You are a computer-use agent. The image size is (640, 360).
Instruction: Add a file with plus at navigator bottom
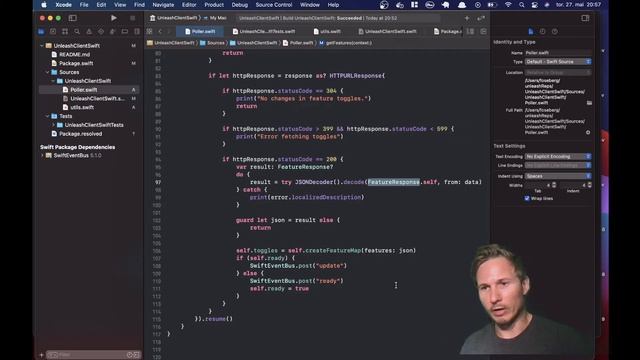41,355
